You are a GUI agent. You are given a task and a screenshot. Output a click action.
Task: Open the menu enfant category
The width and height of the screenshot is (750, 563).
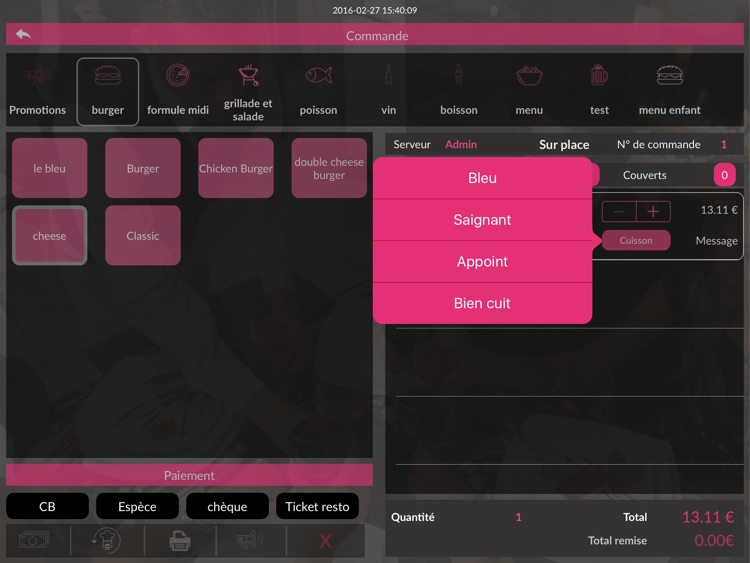[x=669, y=91]
